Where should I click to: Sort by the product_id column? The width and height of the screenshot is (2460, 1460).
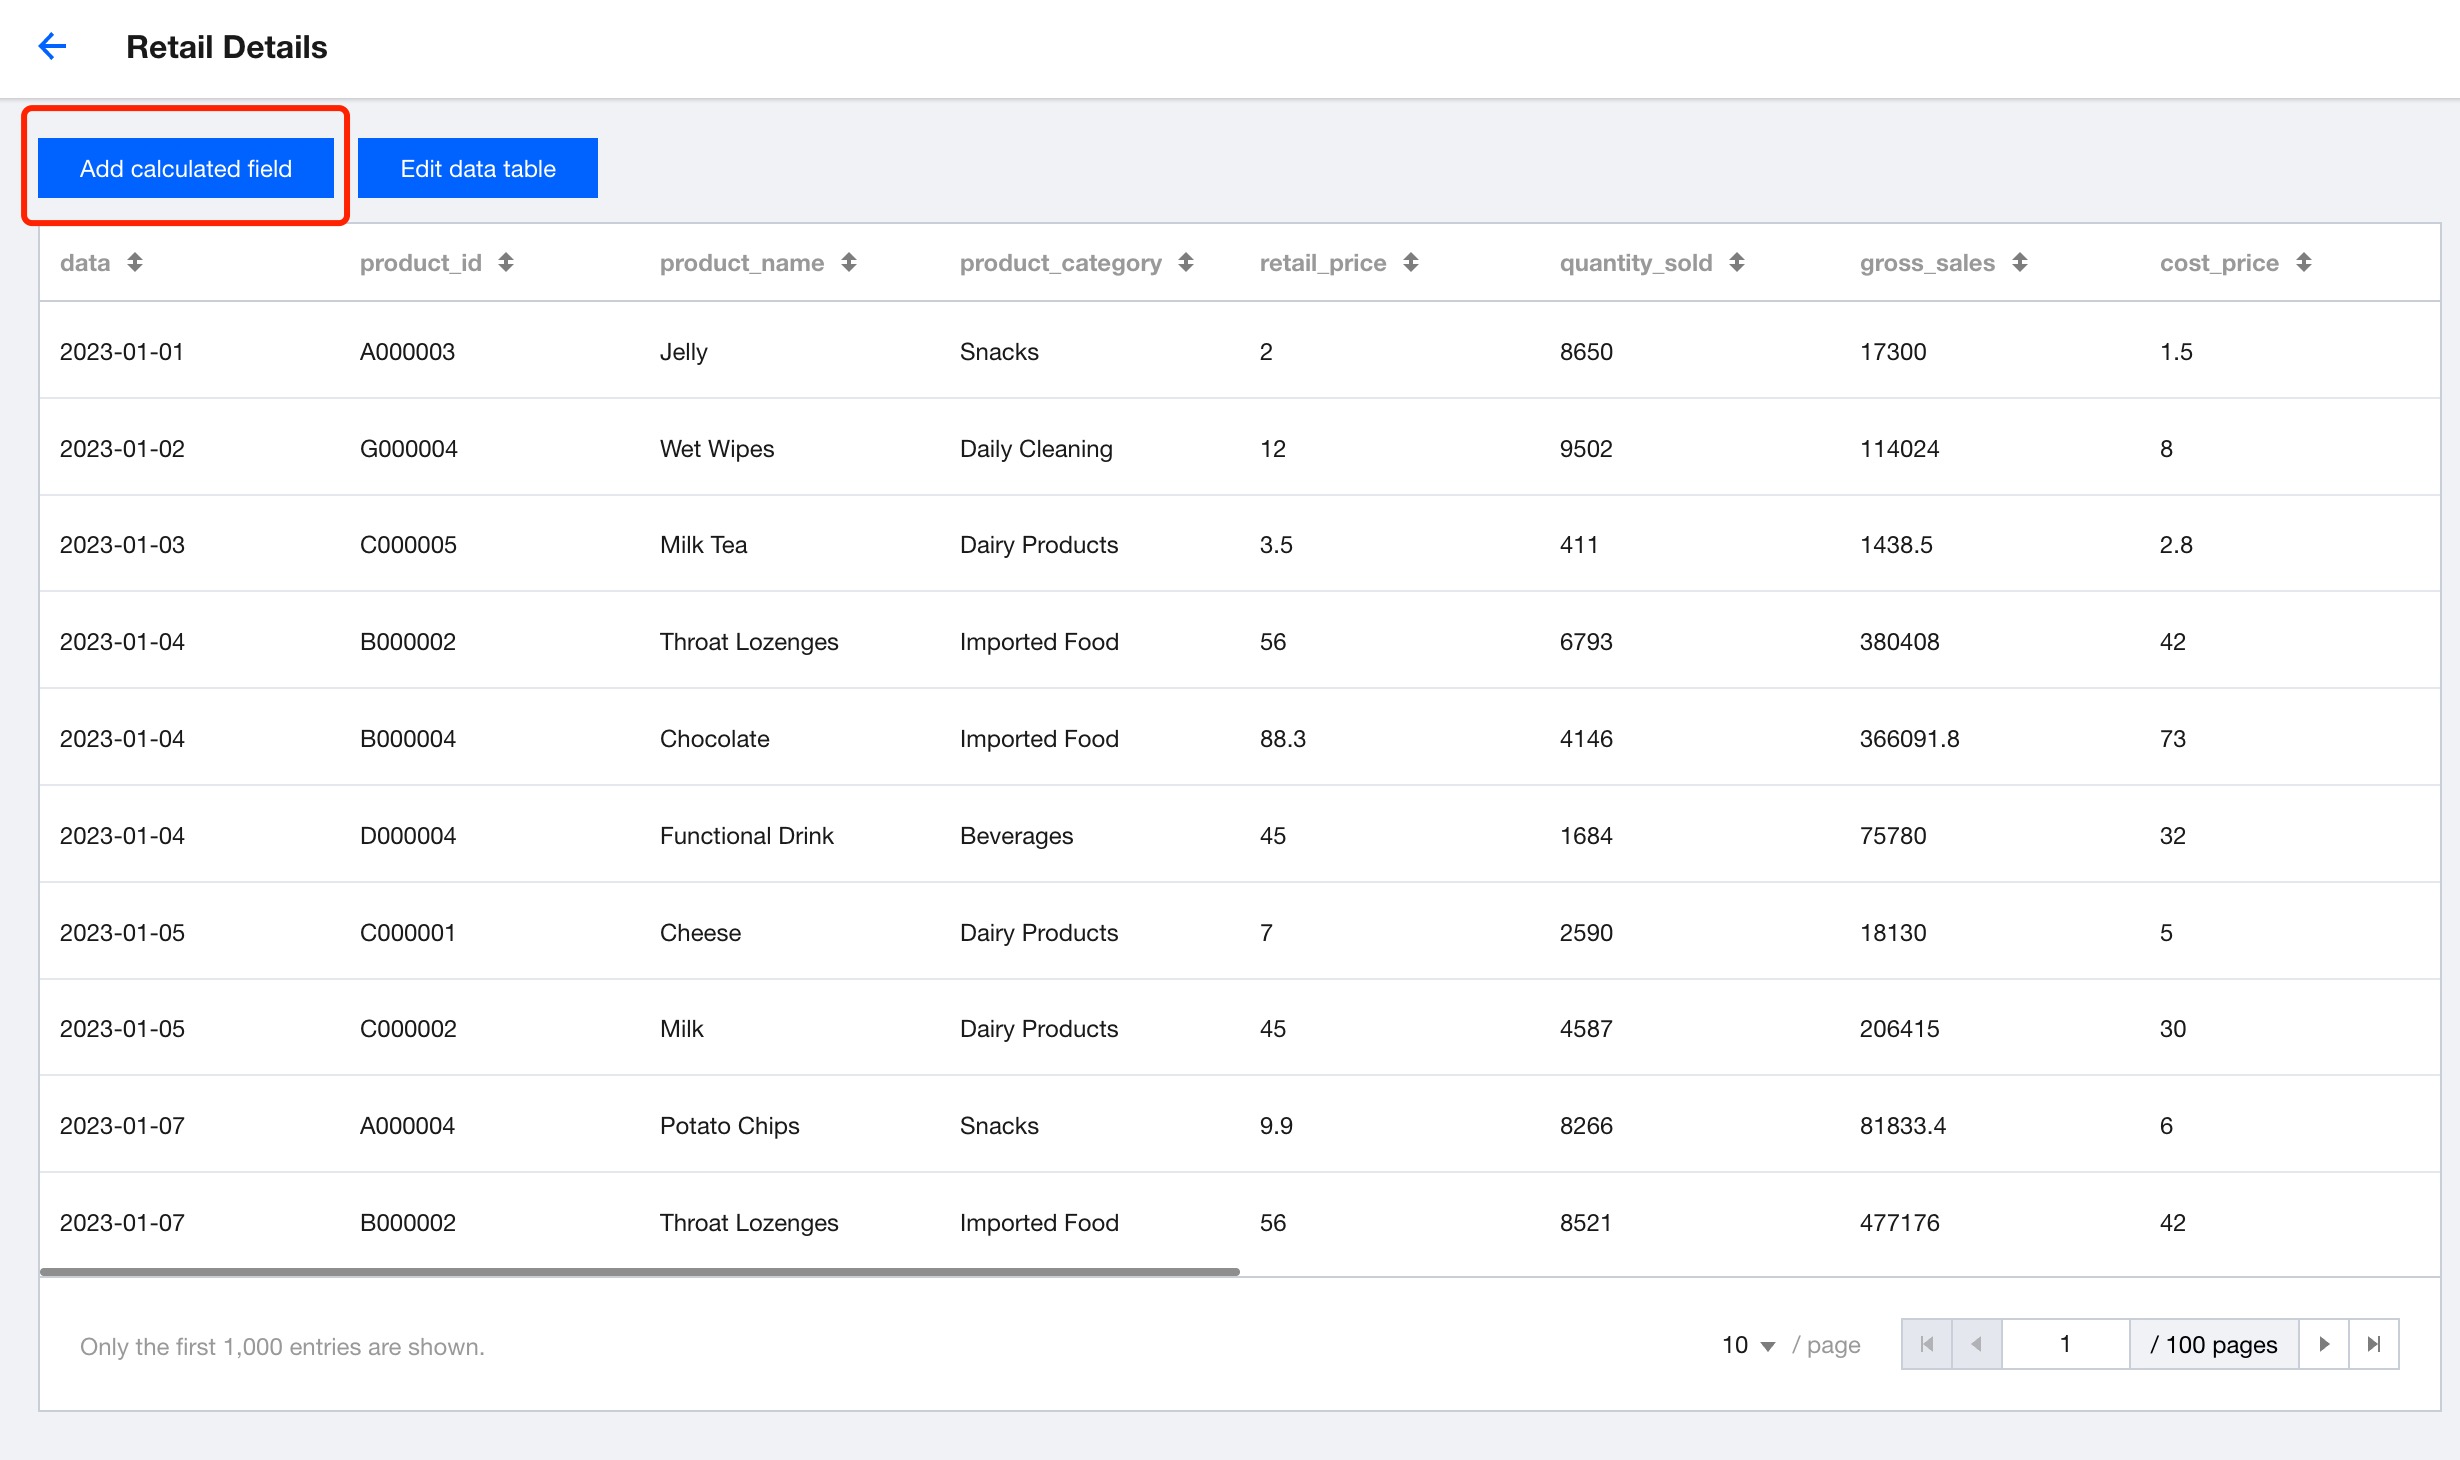coord(506,263)
